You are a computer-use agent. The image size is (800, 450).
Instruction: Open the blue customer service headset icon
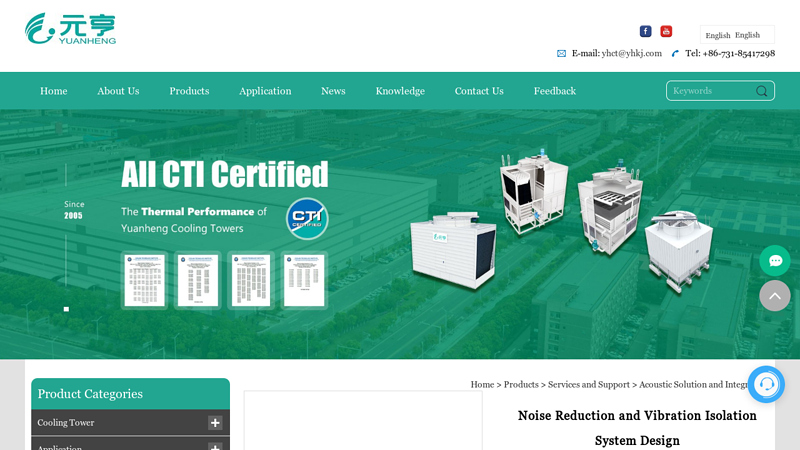coord(766,384)
